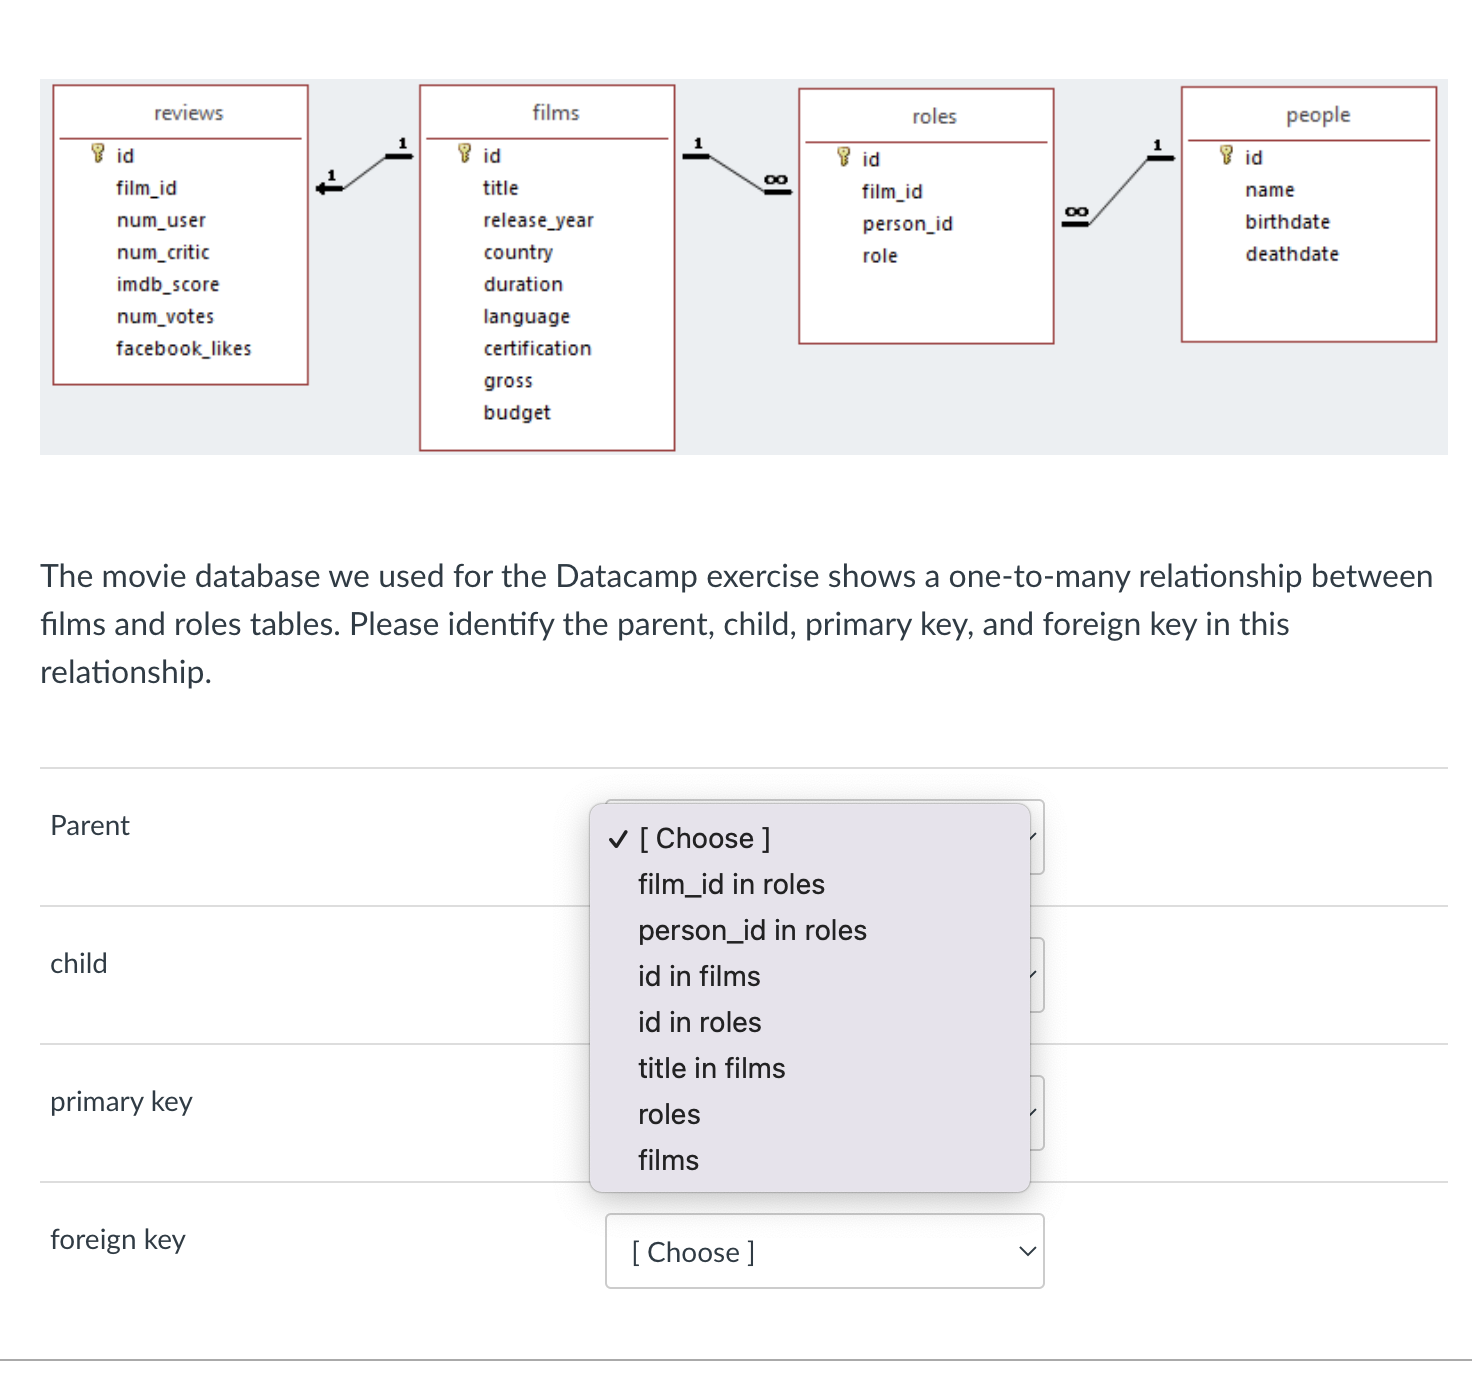Select the person_id in roles option
1472x1378 pixels.
pos(752,930)
